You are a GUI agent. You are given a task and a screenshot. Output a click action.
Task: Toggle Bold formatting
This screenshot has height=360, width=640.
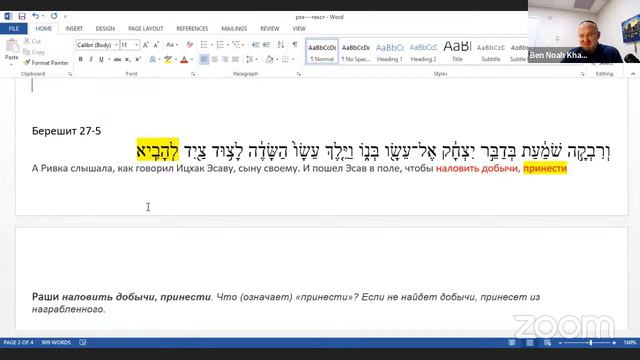(80, 60)
